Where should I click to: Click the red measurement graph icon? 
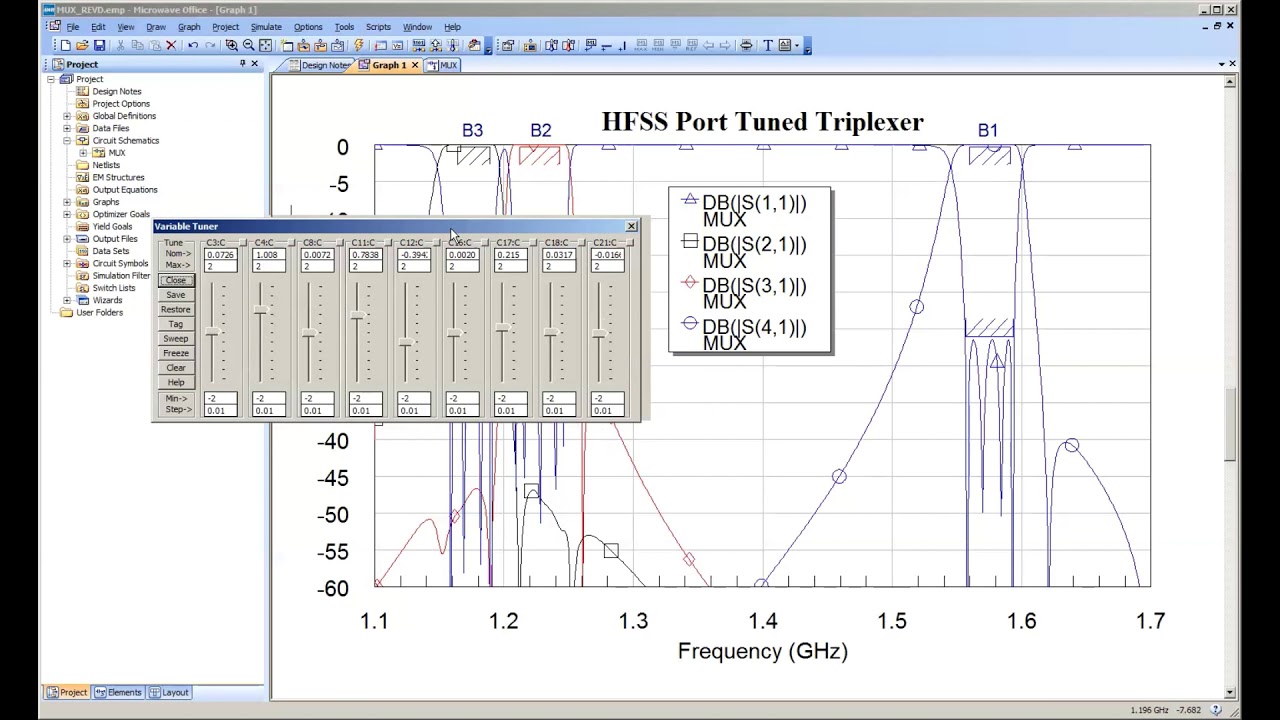569,45
